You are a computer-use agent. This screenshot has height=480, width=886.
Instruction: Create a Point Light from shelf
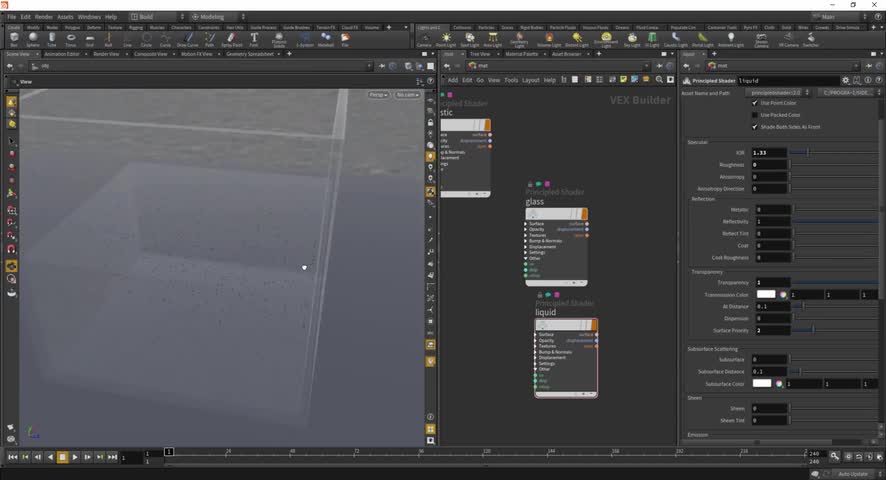tap(446, 39)
